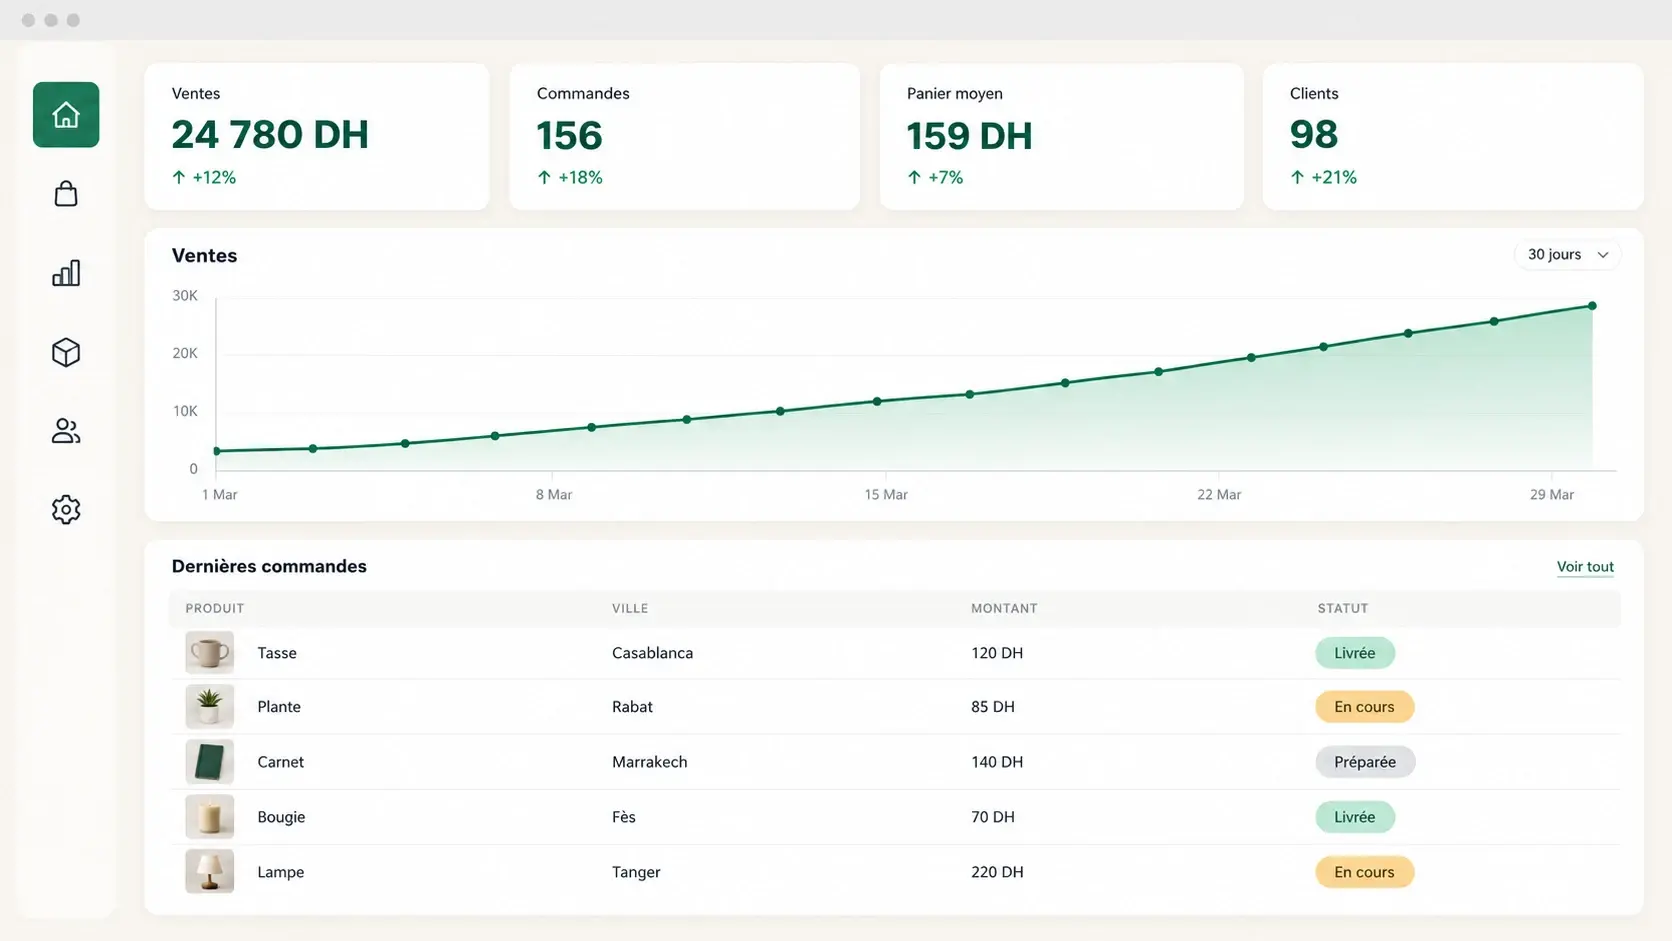Open the bar chart analytics icon
The image size is (1672, 941).
[x=66, y=273]
